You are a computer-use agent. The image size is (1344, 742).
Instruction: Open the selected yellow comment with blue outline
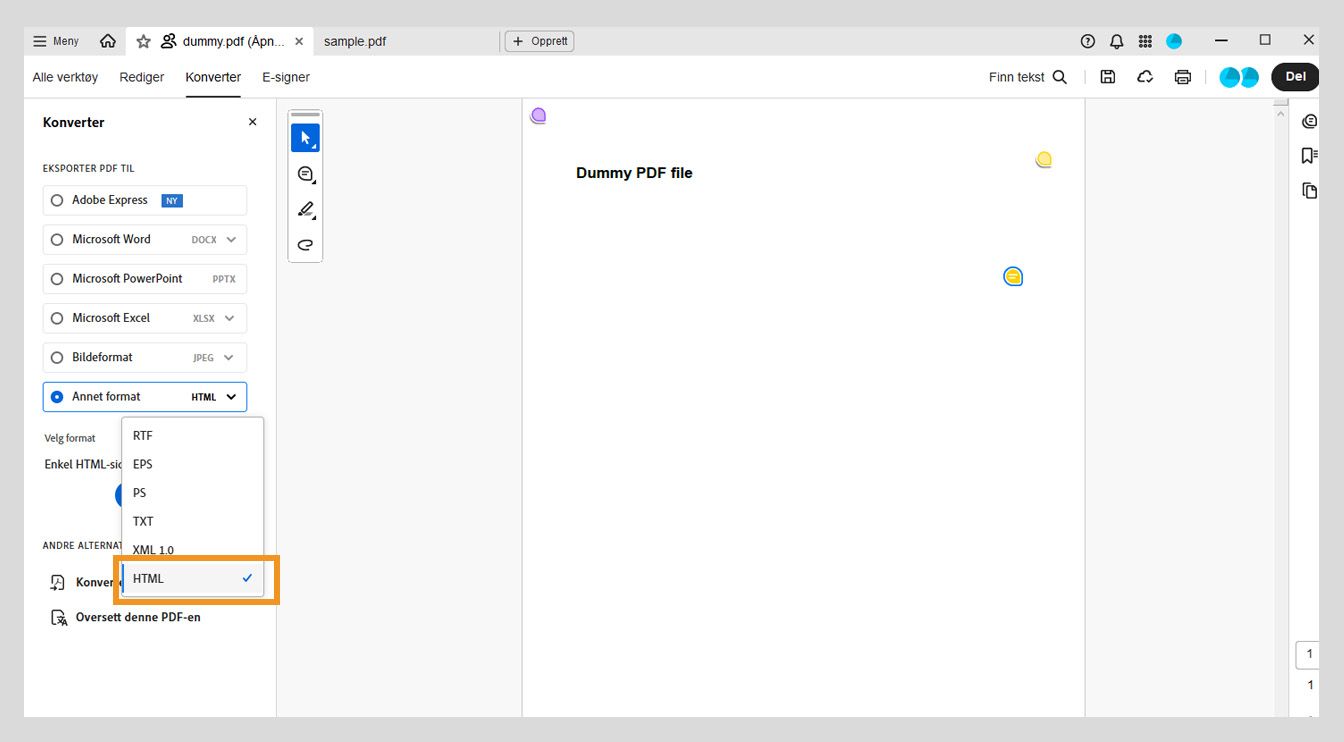[1013, 276]
